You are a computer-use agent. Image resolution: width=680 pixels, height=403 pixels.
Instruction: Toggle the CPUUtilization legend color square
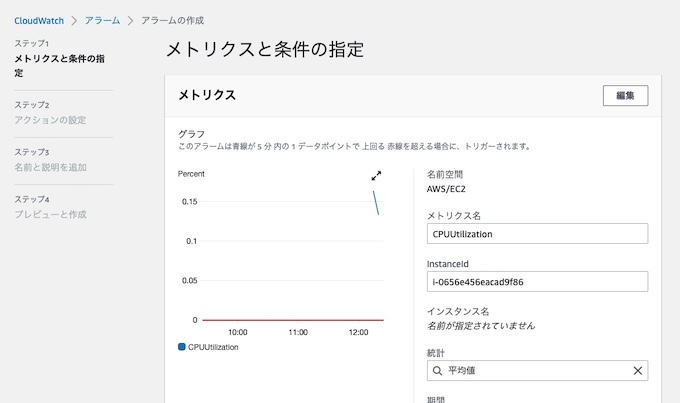[182, 347]
